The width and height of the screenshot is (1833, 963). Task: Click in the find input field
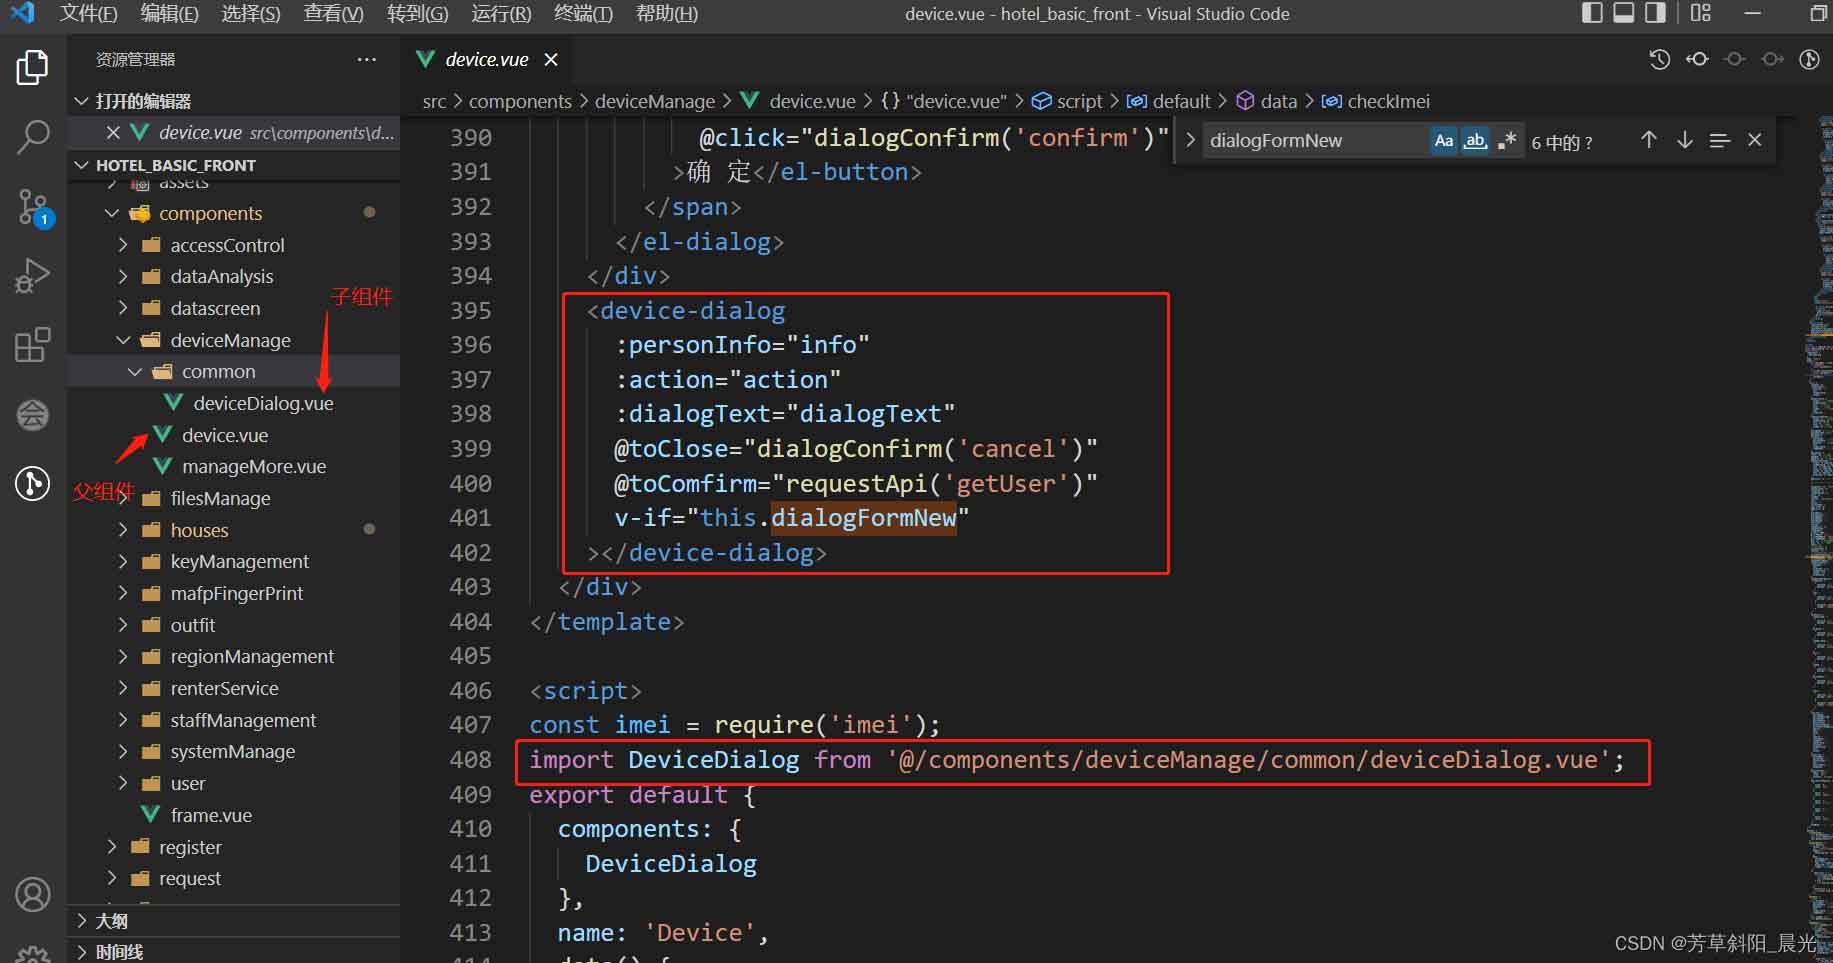(1316, 140)
